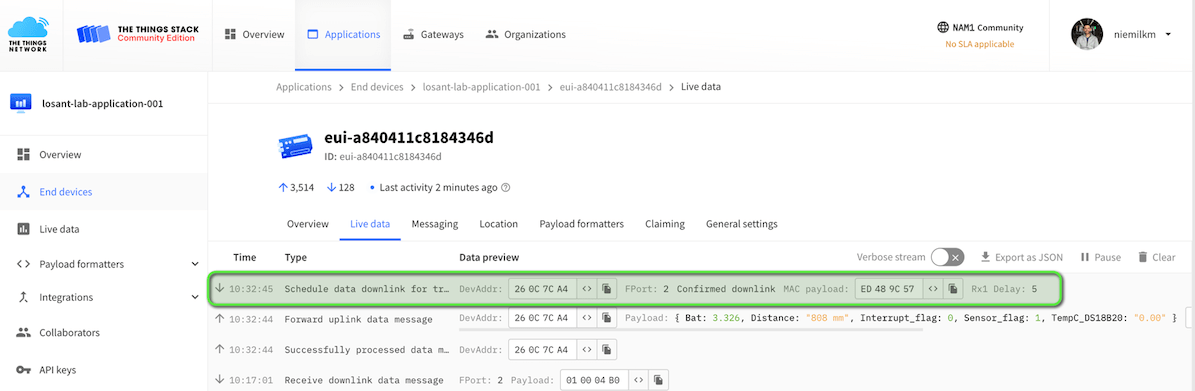
Task: Click the downlink count 128
Action: pyautogui.click(x=341, y=187)
